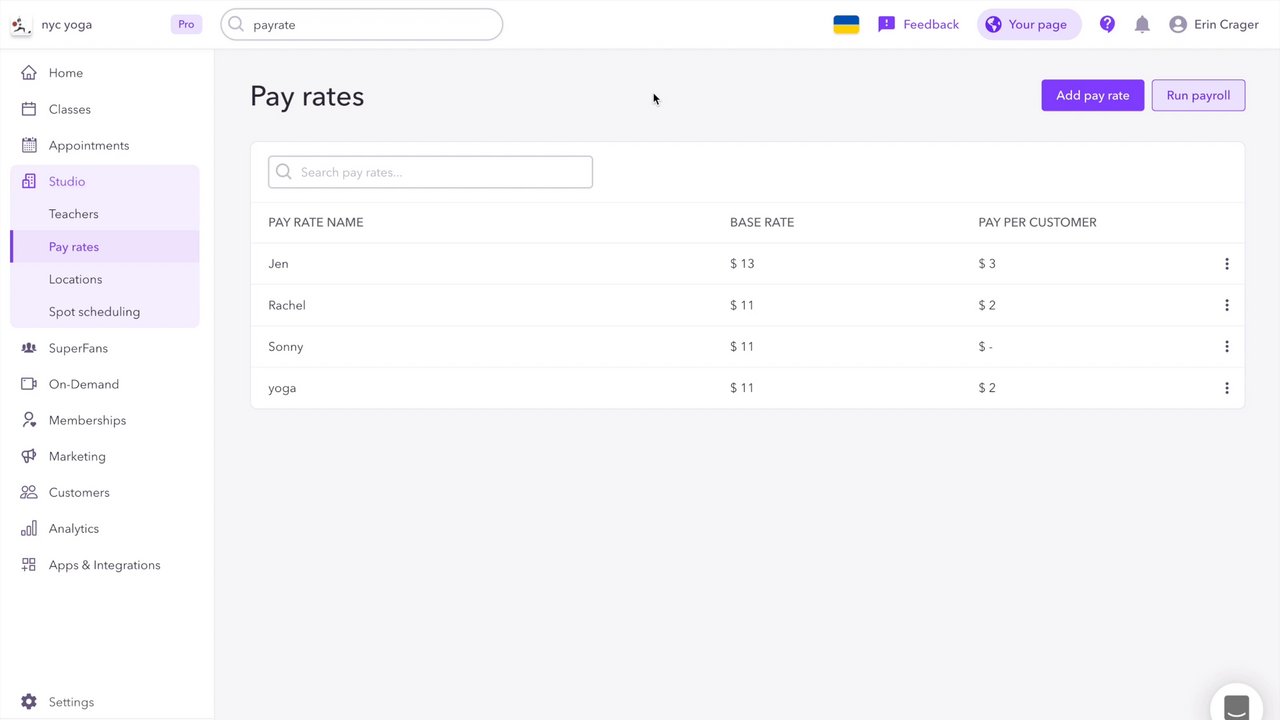
Task: Click the Add pay rate button
Action: 1092,96
